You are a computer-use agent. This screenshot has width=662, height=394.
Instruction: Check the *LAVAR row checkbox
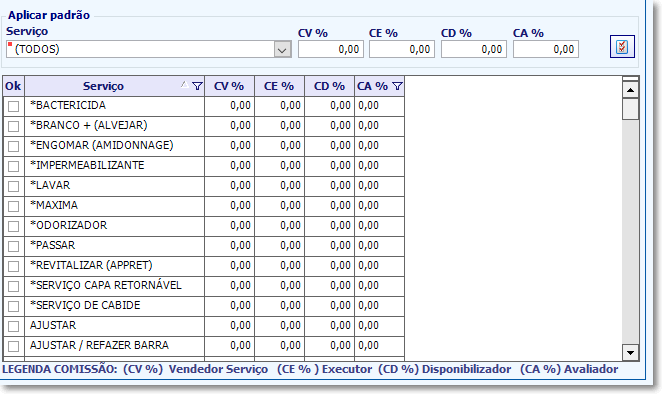click(14, 186)
